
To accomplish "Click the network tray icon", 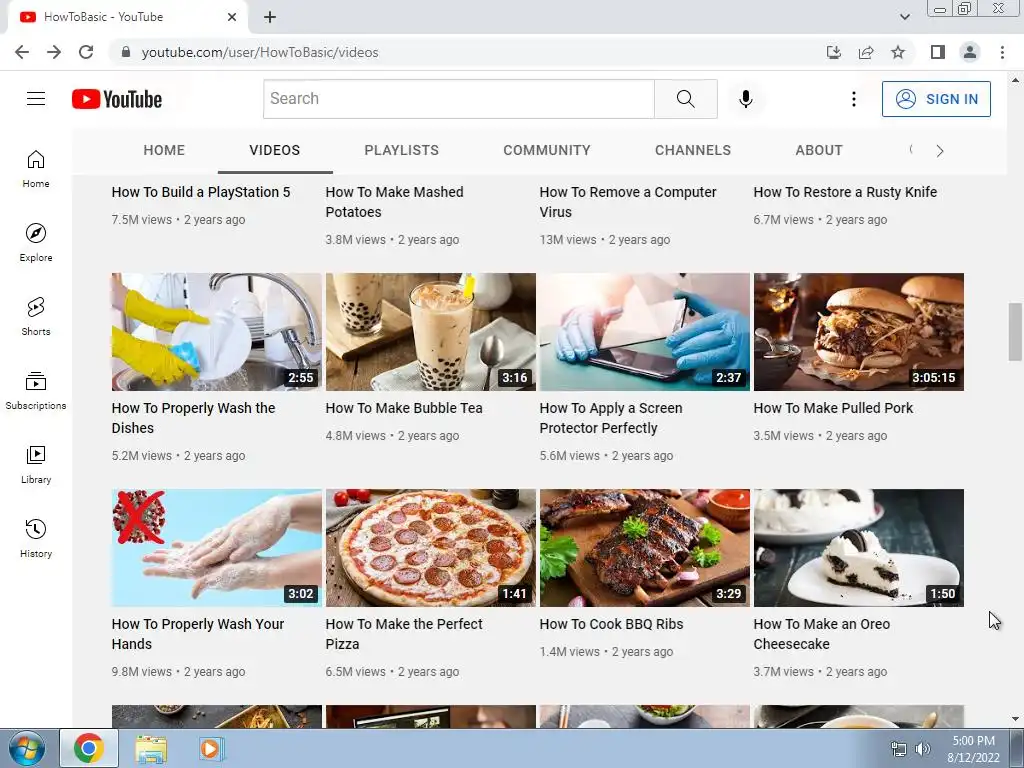I will [x=899, y=749].
